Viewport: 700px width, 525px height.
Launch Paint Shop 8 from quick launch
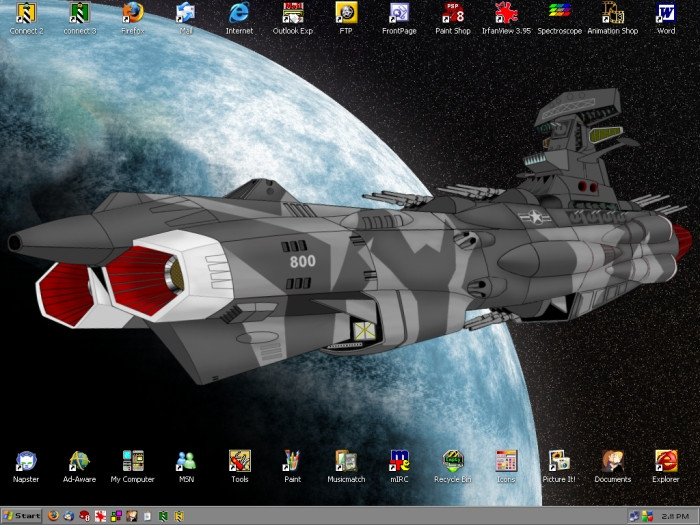pos(84,516)
